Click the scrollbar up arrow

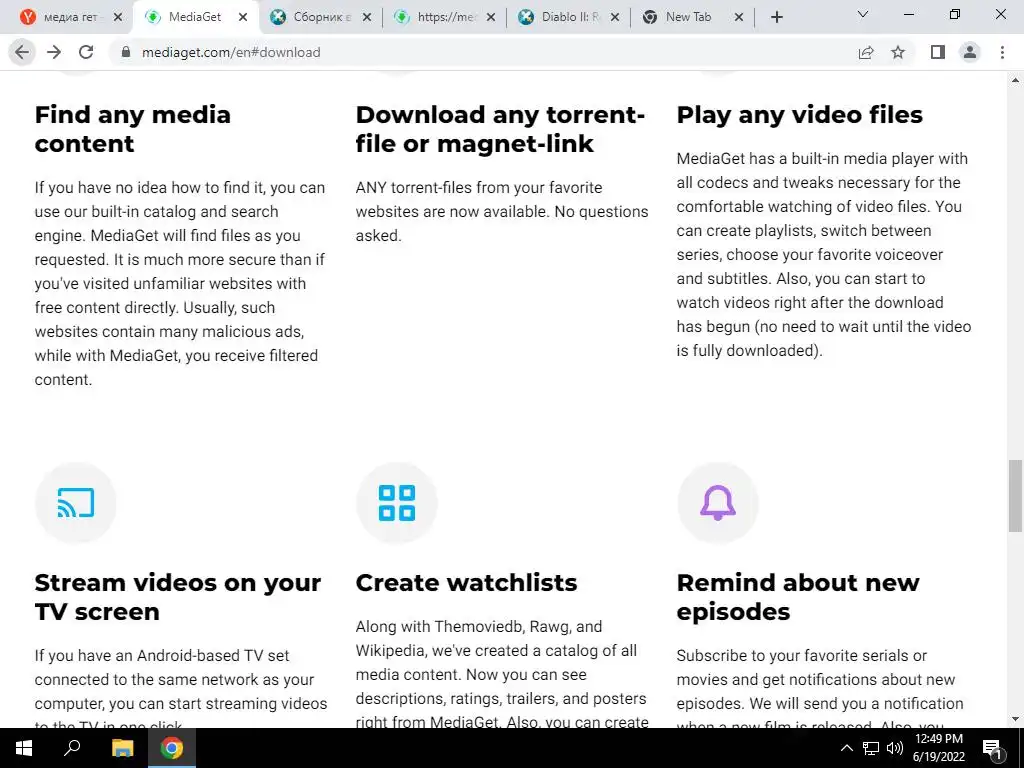tap(1015, 80)
